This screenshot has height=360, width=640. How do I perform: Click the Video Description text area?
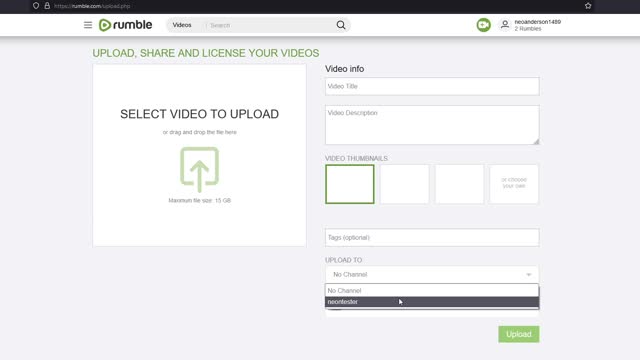pos(432,125)
